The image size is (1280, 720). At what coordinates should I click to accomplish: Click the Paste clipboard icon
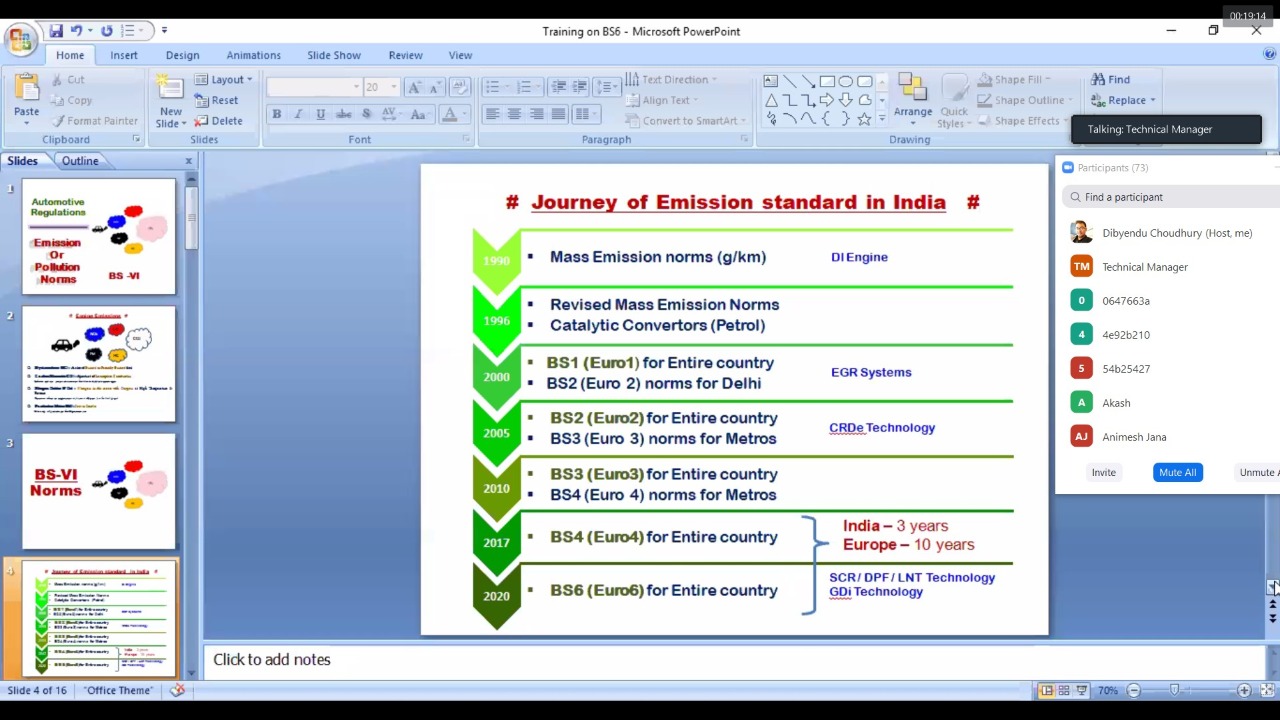tap(27, 88)
